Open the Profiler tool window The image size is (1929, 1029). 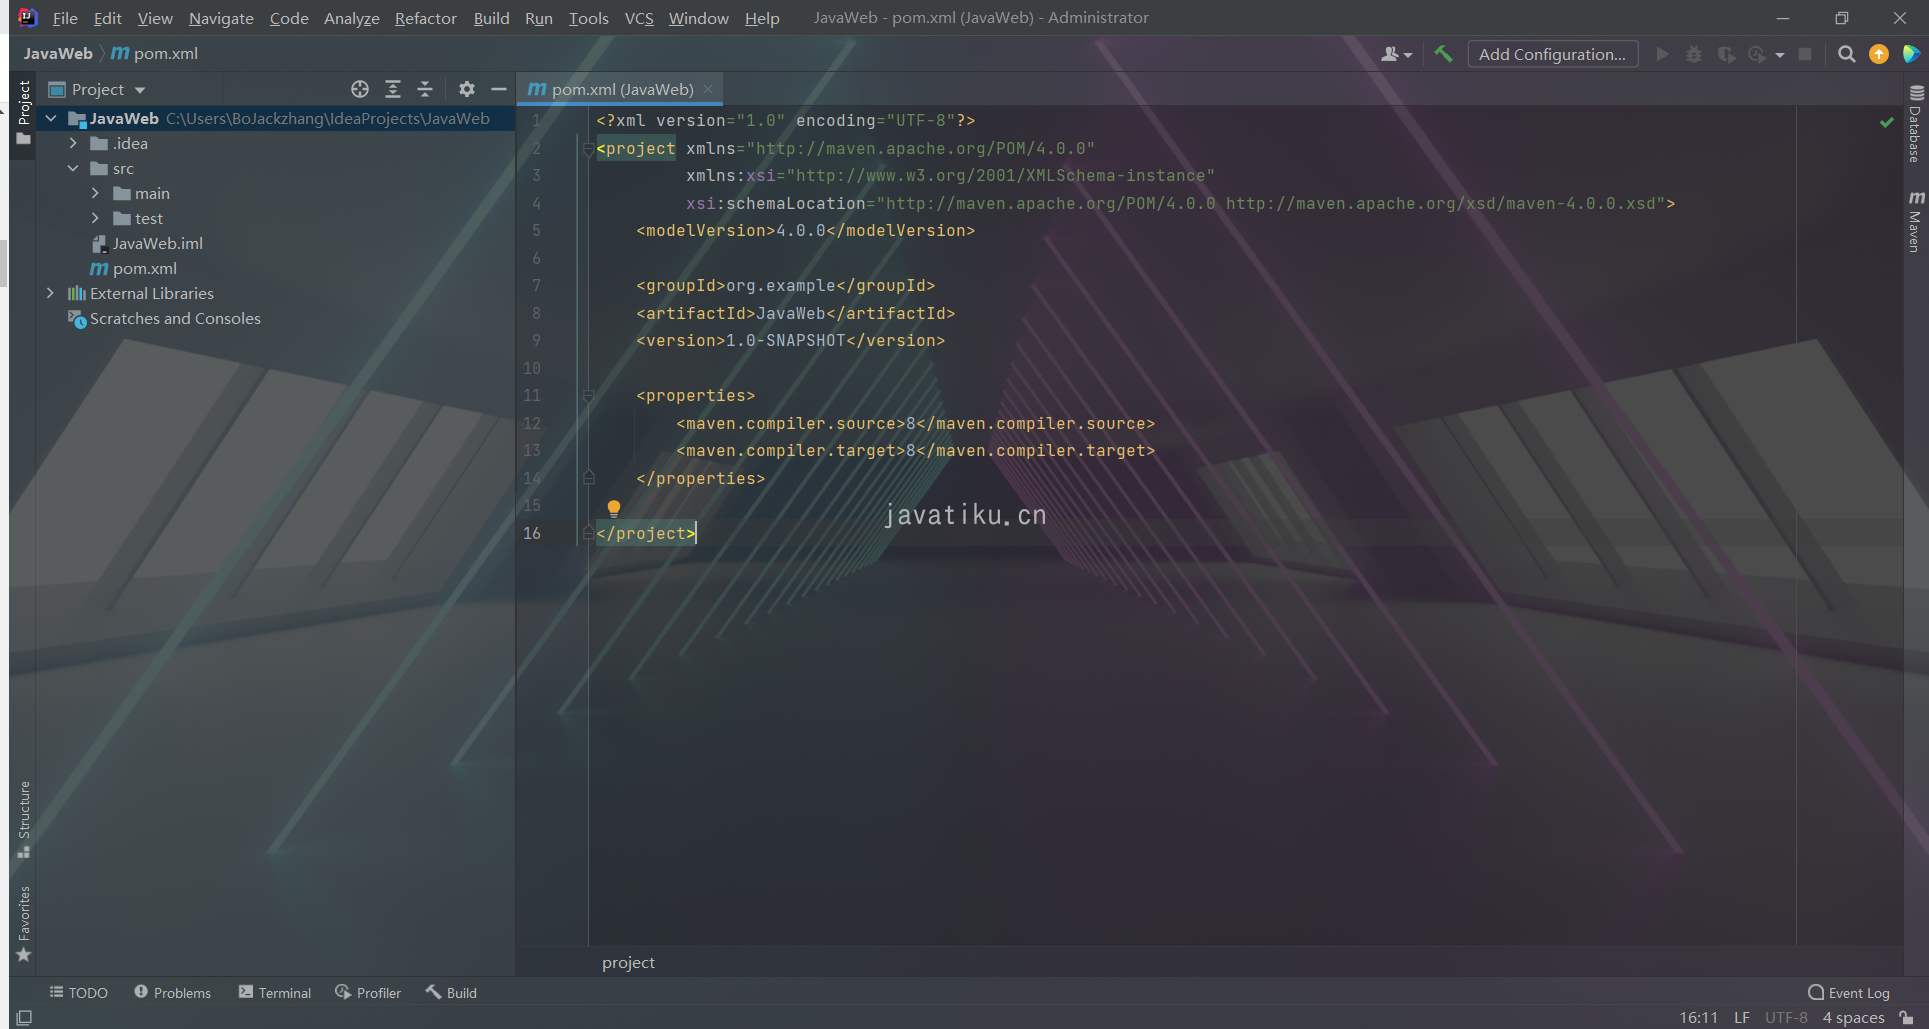[x=368, y=993]
